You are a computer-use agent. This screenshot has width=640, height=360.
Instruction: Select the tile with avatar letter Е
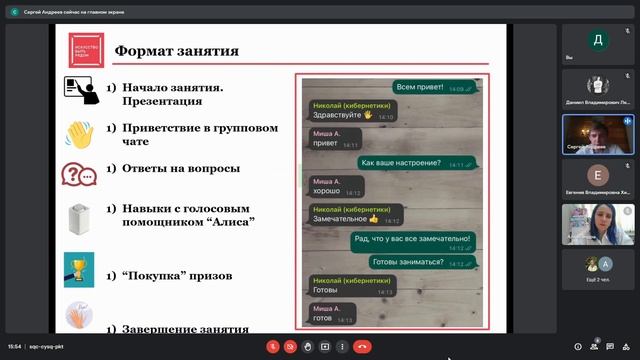[598, 179]
